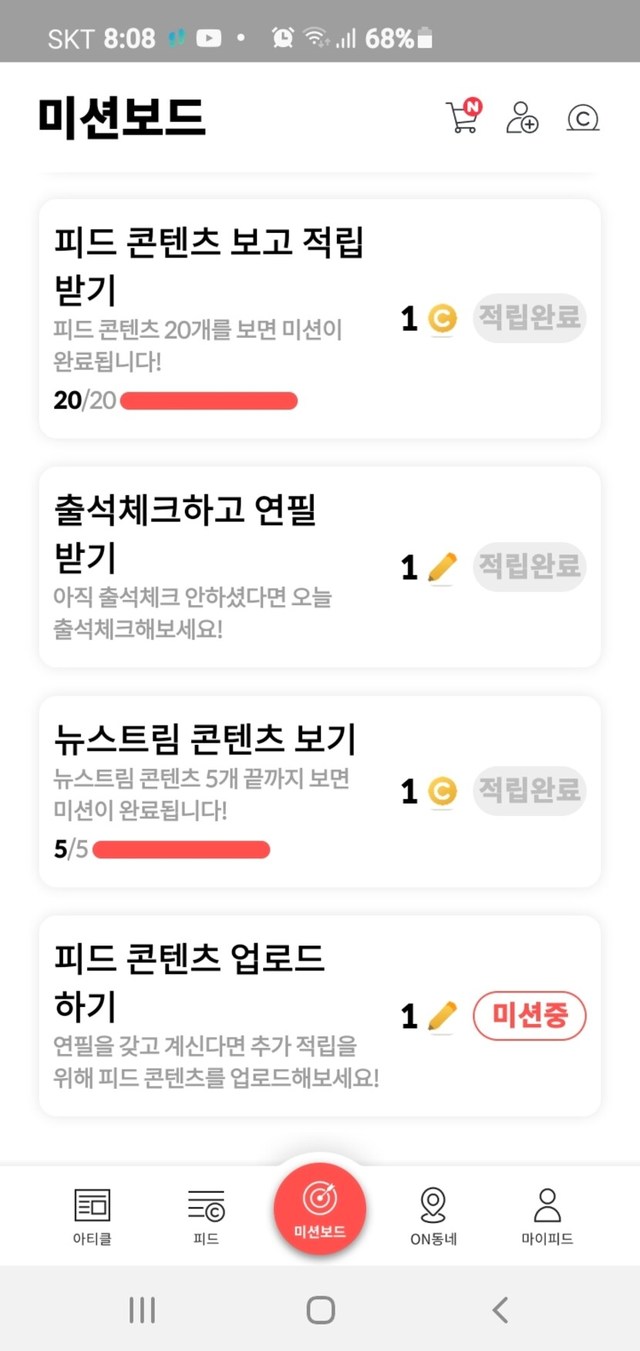Open the coin balance icon in header
This screenshot has height=1351, width=640.
point(582,117)
